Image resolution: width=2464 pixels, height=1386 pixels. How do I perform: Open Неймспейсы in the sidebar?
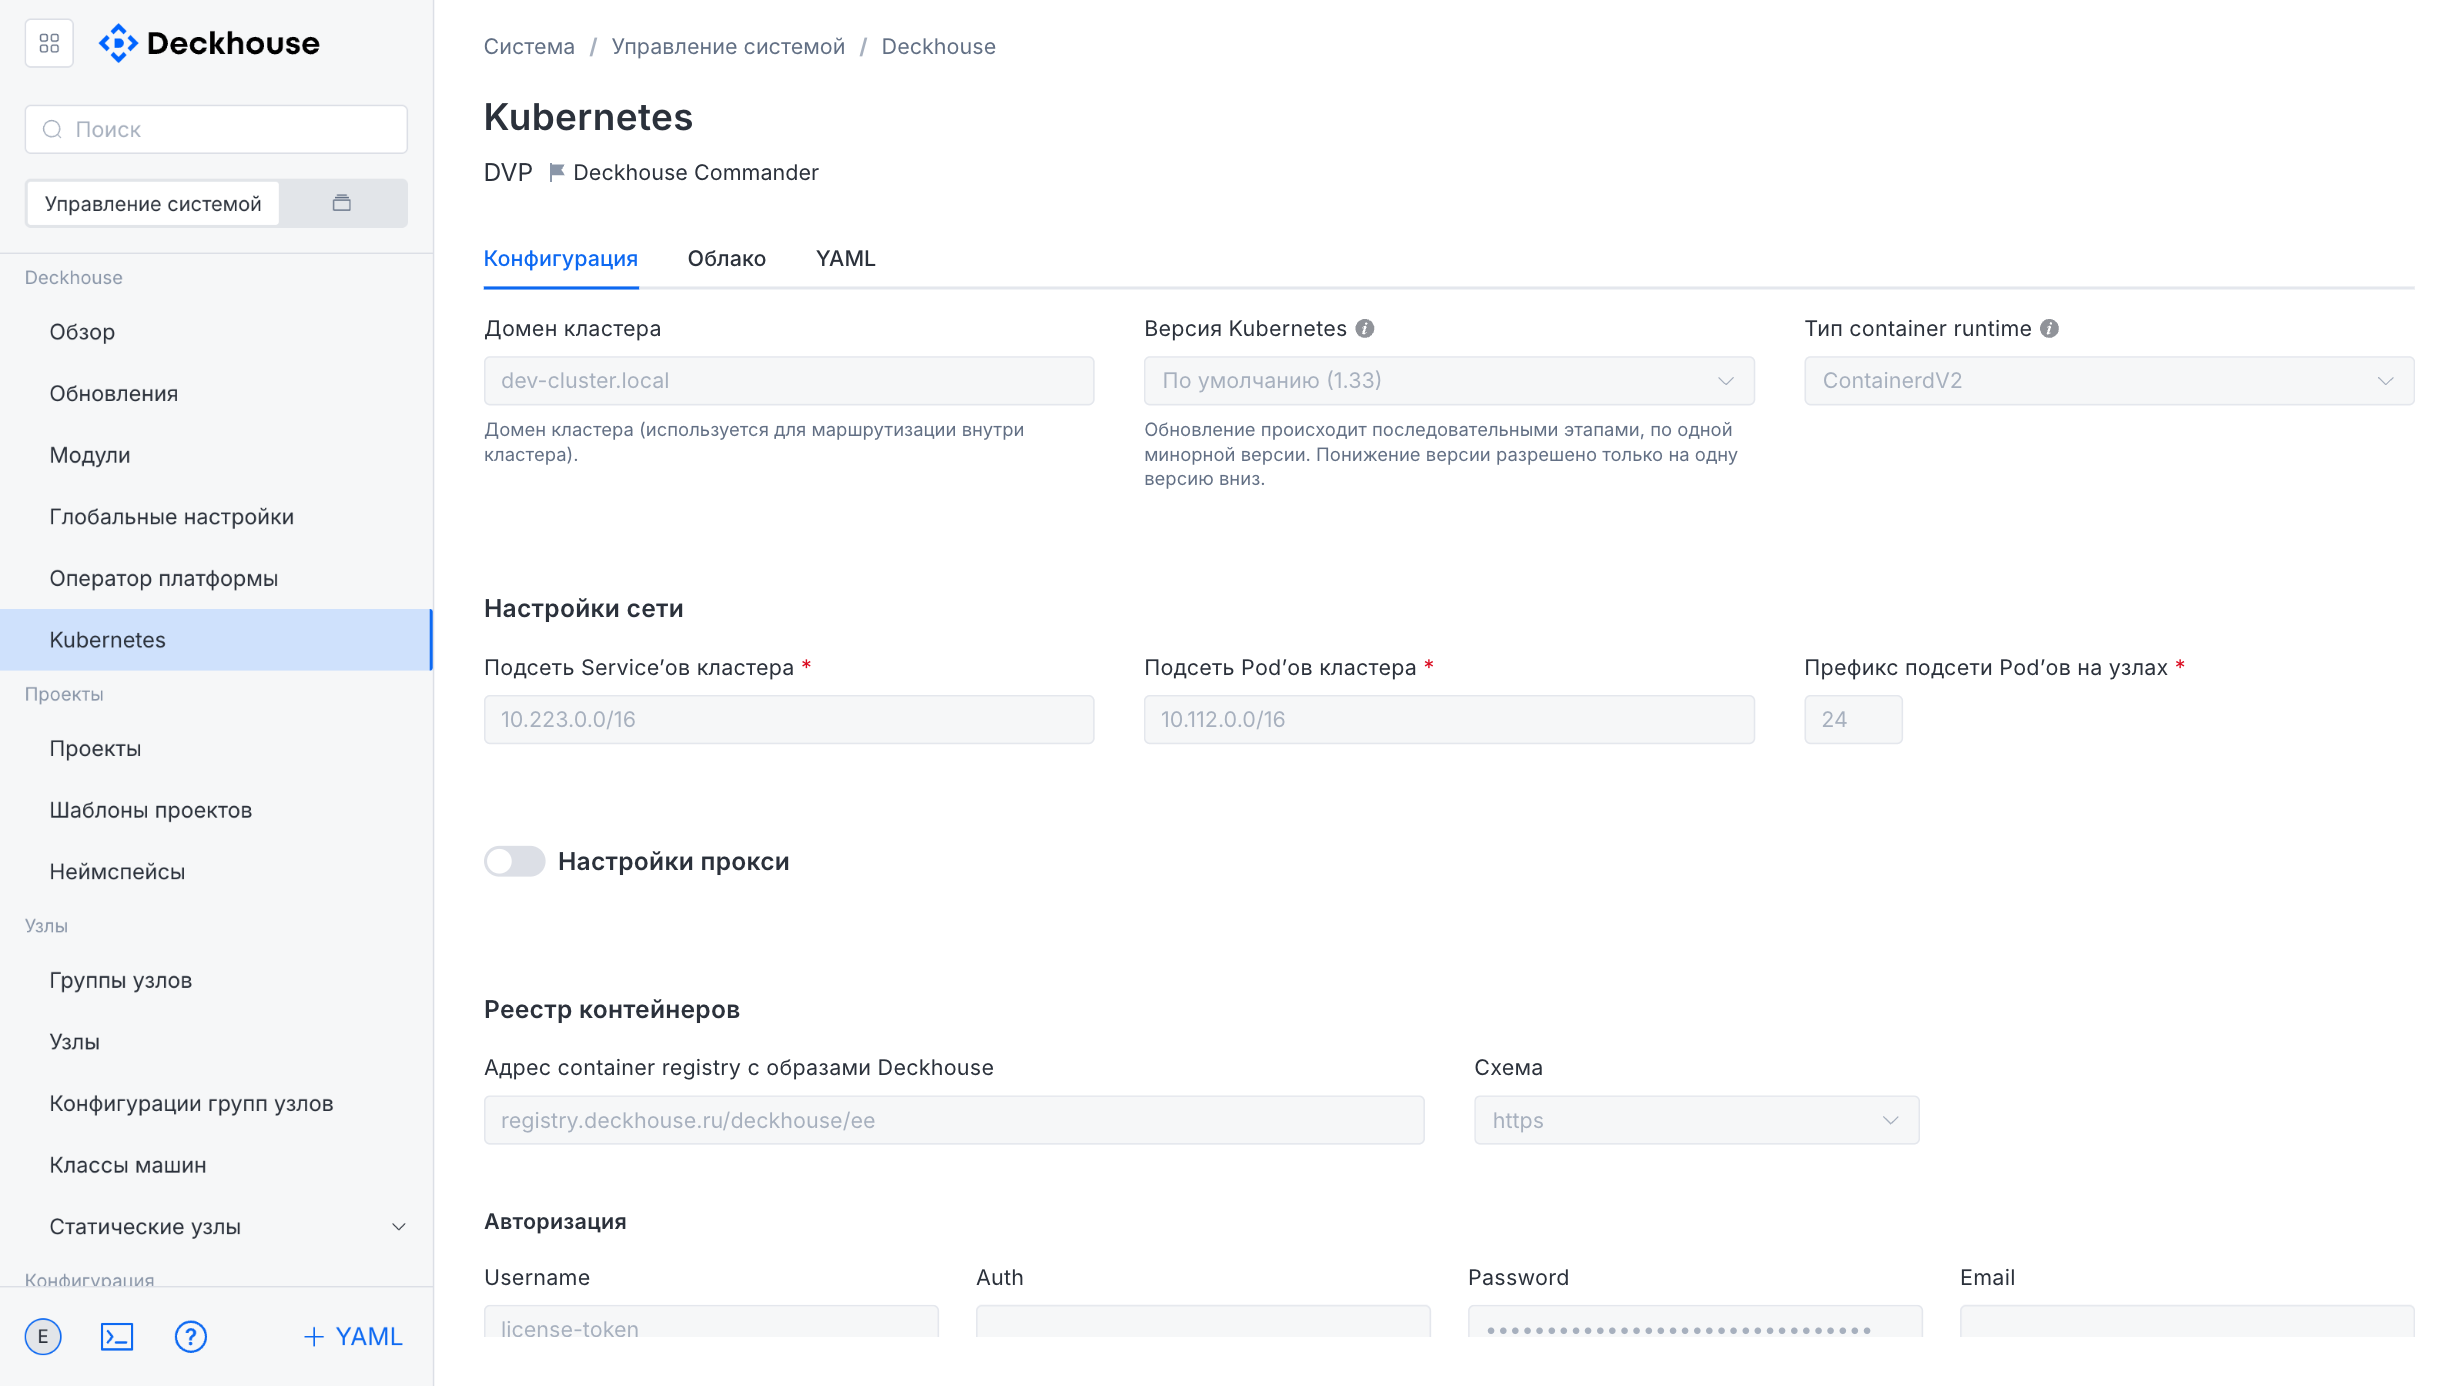[216, 872]
